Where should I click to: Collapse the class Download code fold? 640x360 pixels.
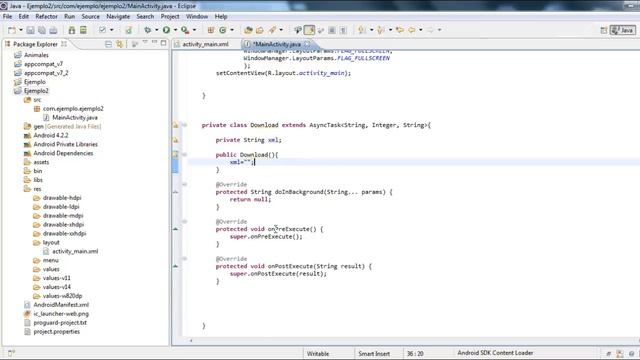pos(184,125)
